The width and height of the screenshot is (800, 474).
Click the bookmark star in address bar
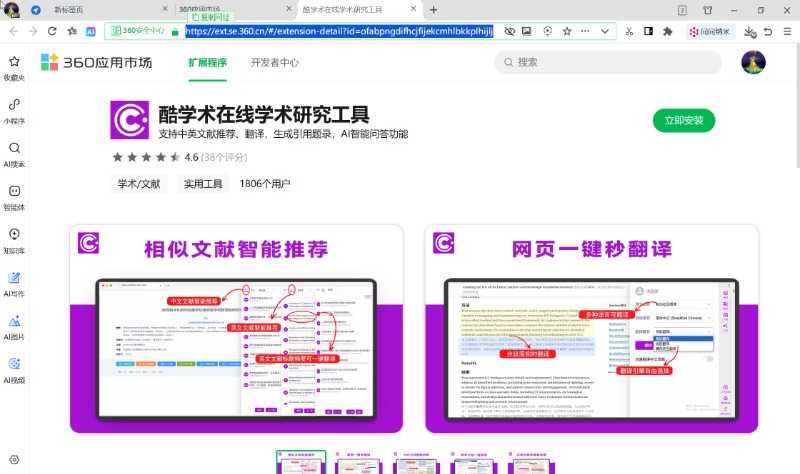567,31
